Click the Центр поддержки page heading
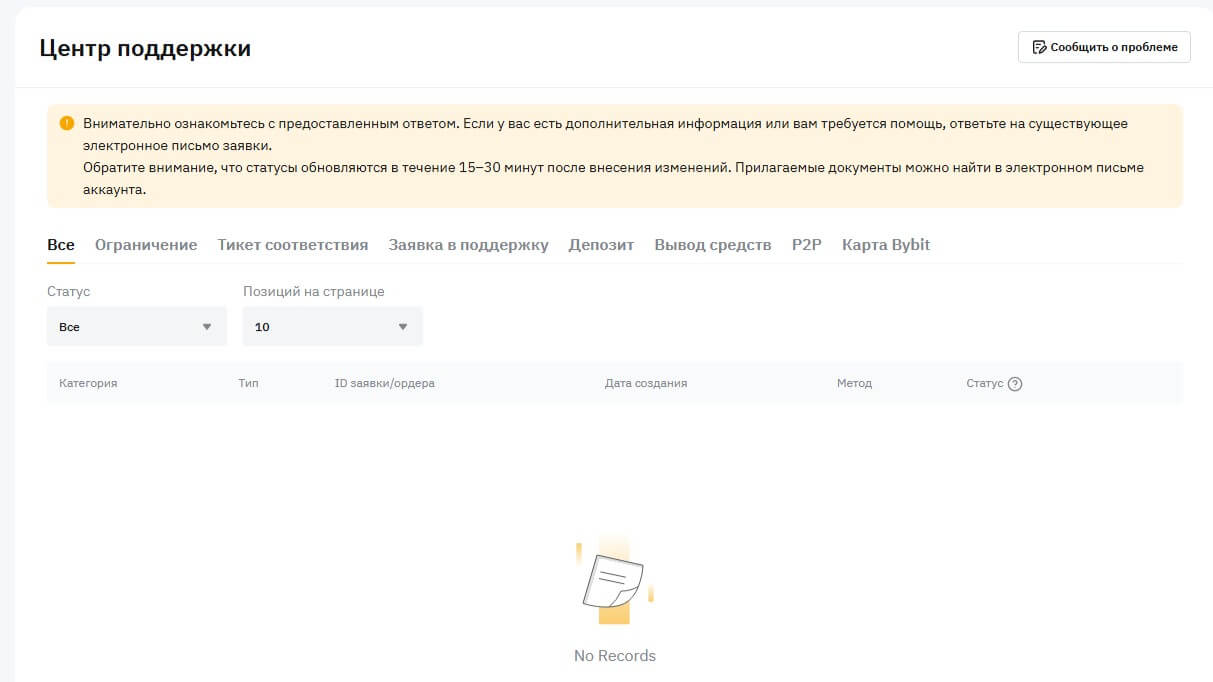The height and width of the screenshot is (682, 1213). (145, 48)
